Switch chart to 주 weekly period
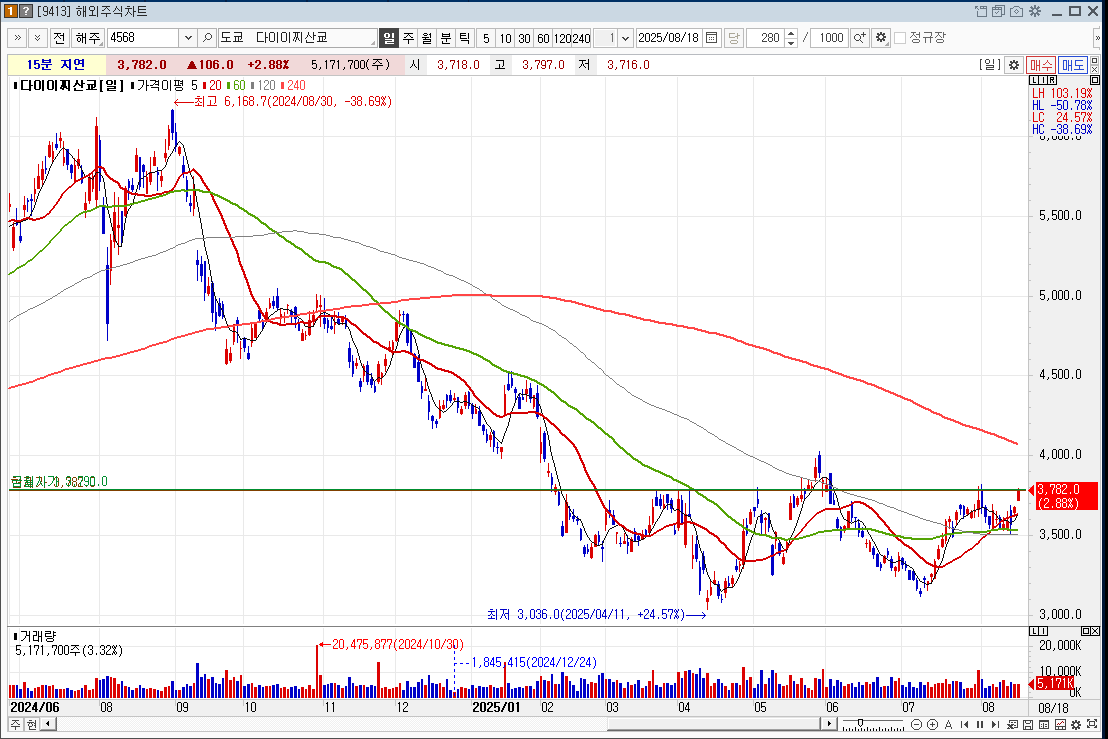This screenshot has height=739, width=1108. 408,38
